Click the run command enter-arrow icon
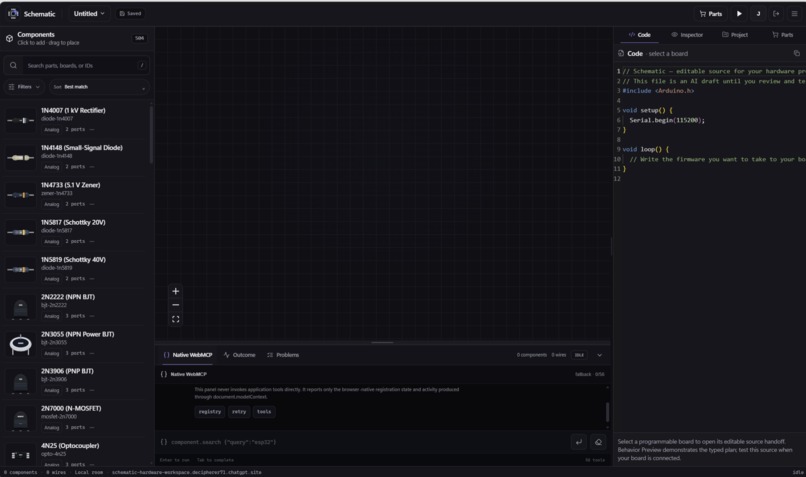This screenshot has width=806, height=477. pyautogui.click(x=579, y=442)
